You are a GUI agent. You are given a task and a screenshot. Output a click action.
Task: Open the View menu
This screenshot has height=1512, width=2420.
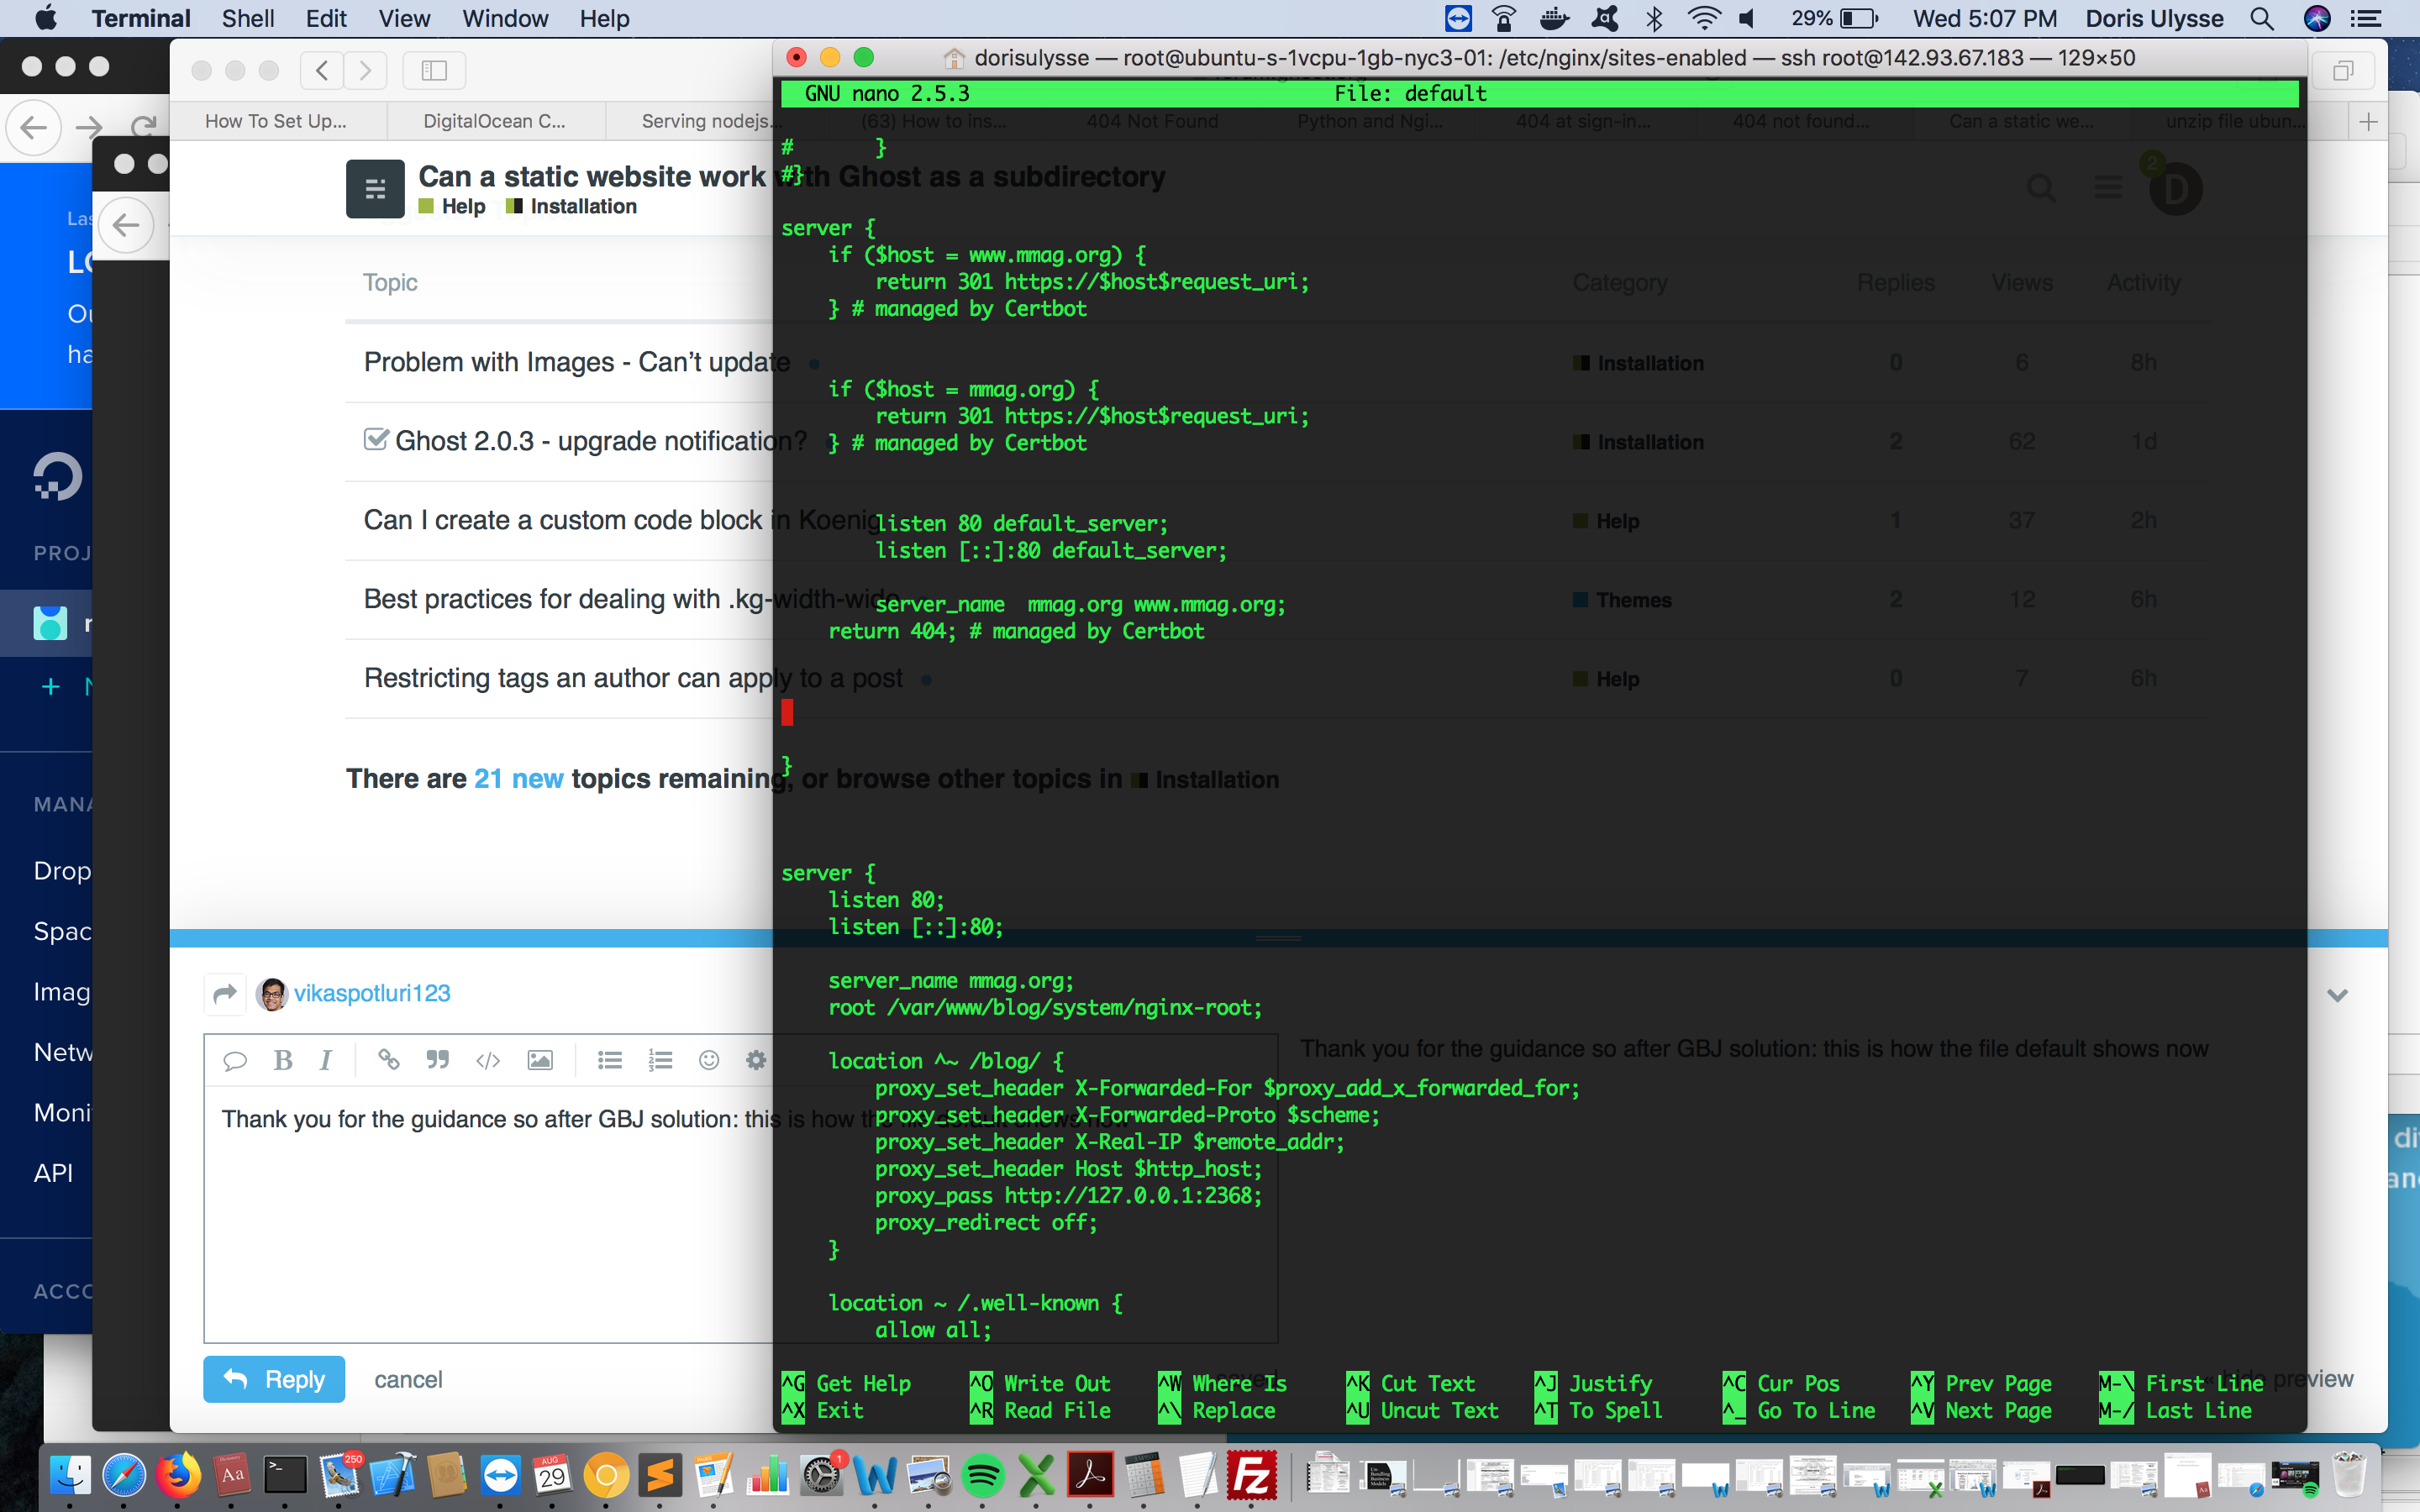[x=404, y=18]
